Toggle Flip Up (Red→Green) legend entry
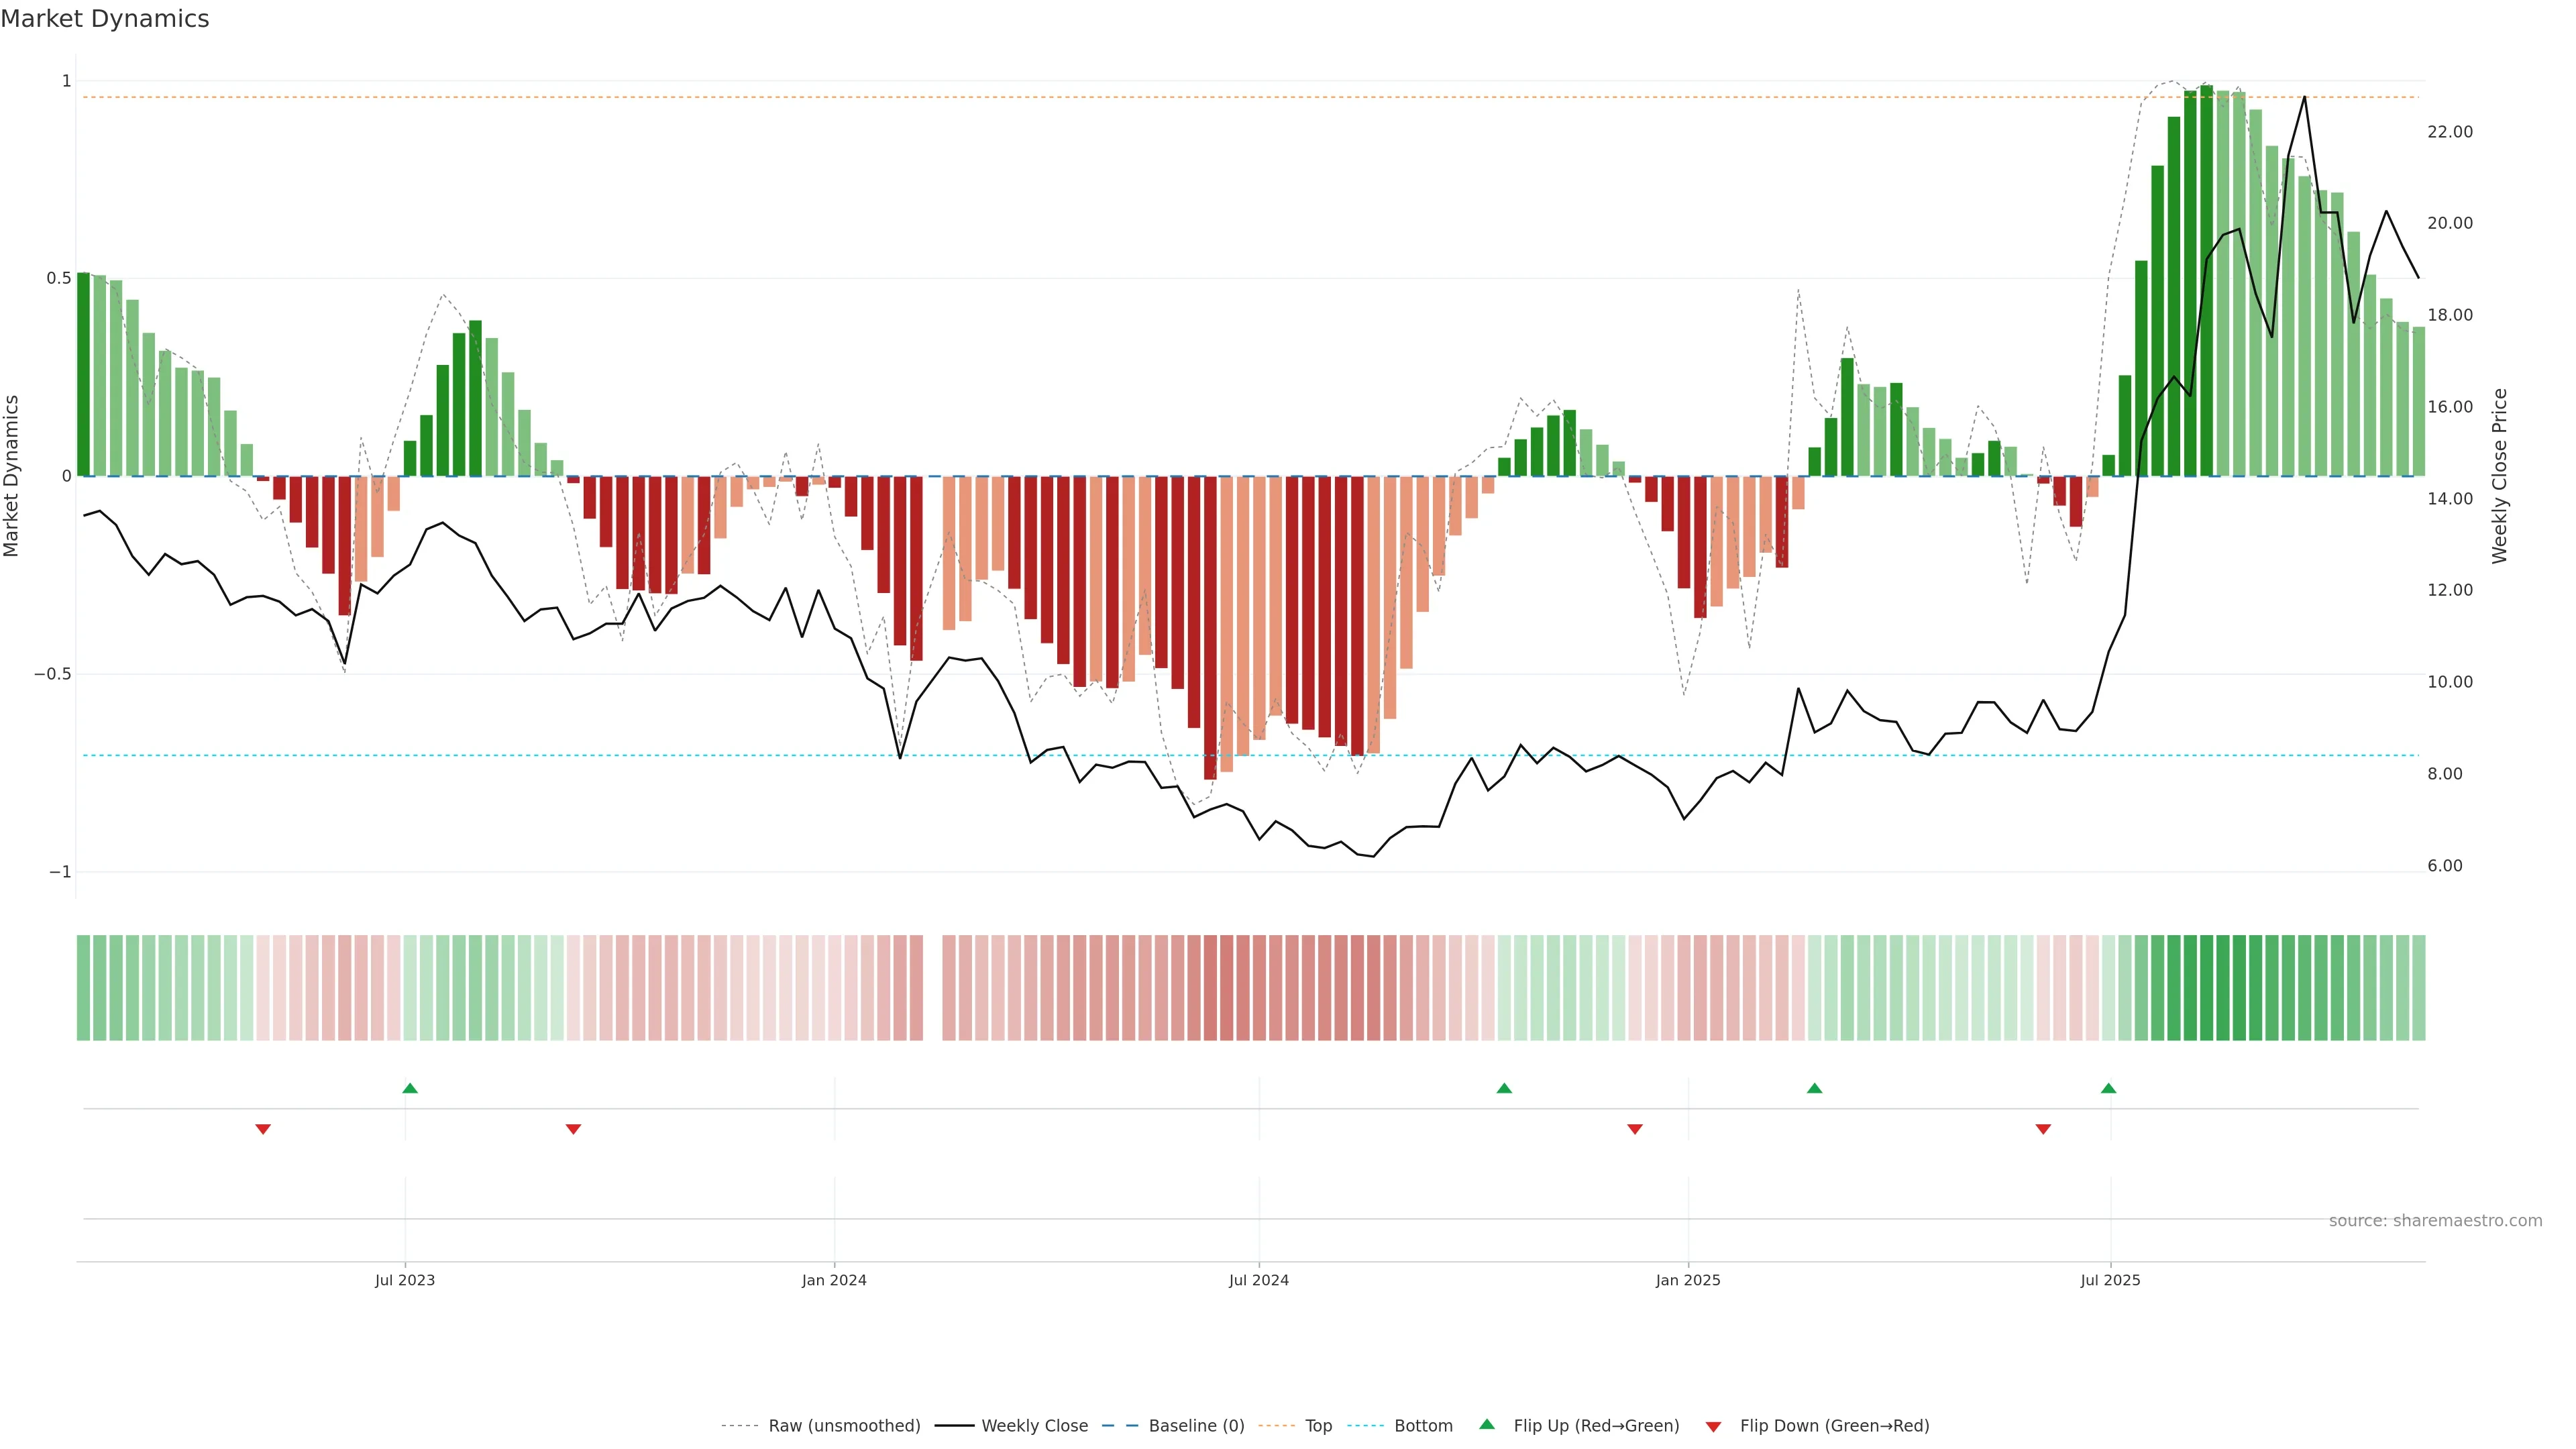2576x1449 pixels. 1596,1426
